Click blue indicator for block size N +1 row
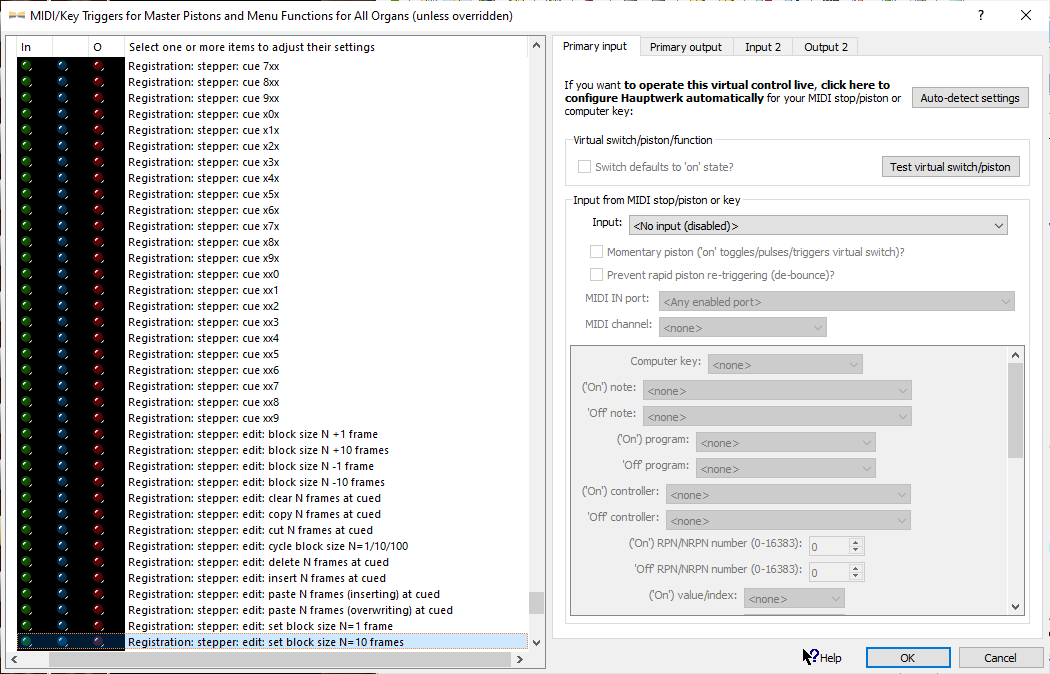The width and height of the screenshot is (1050, 674). [x=62, y=434]
